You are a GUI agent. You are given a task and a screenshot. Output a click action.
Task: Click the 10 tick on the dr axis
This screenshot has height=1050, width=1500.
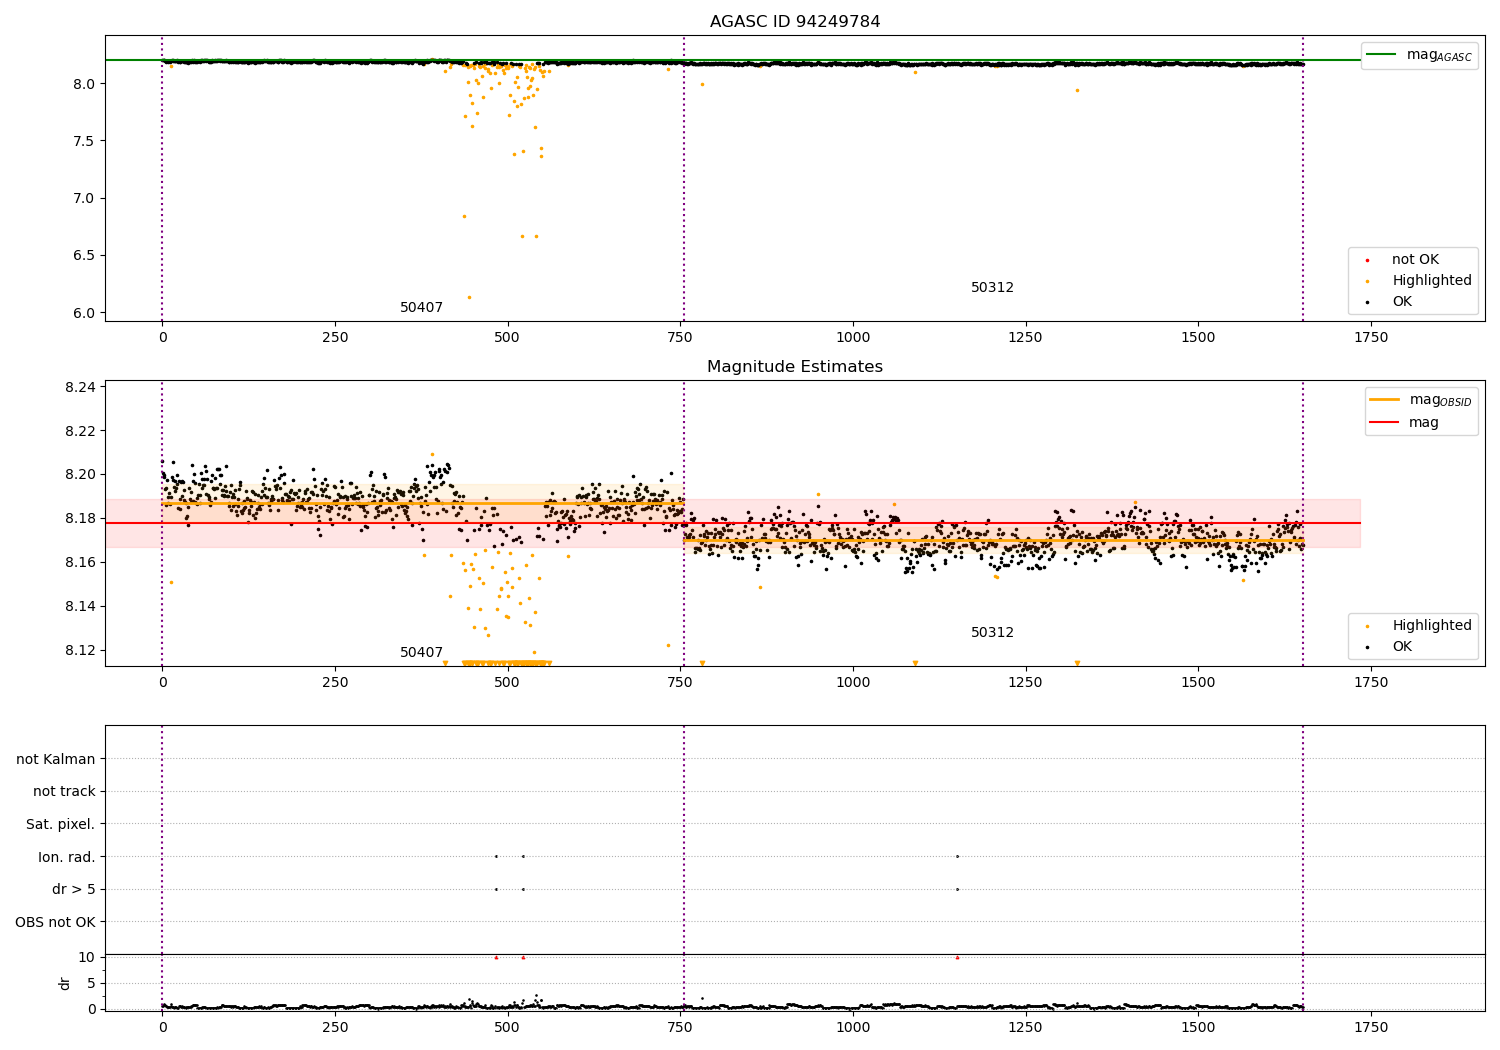click(x=87, y=957)
